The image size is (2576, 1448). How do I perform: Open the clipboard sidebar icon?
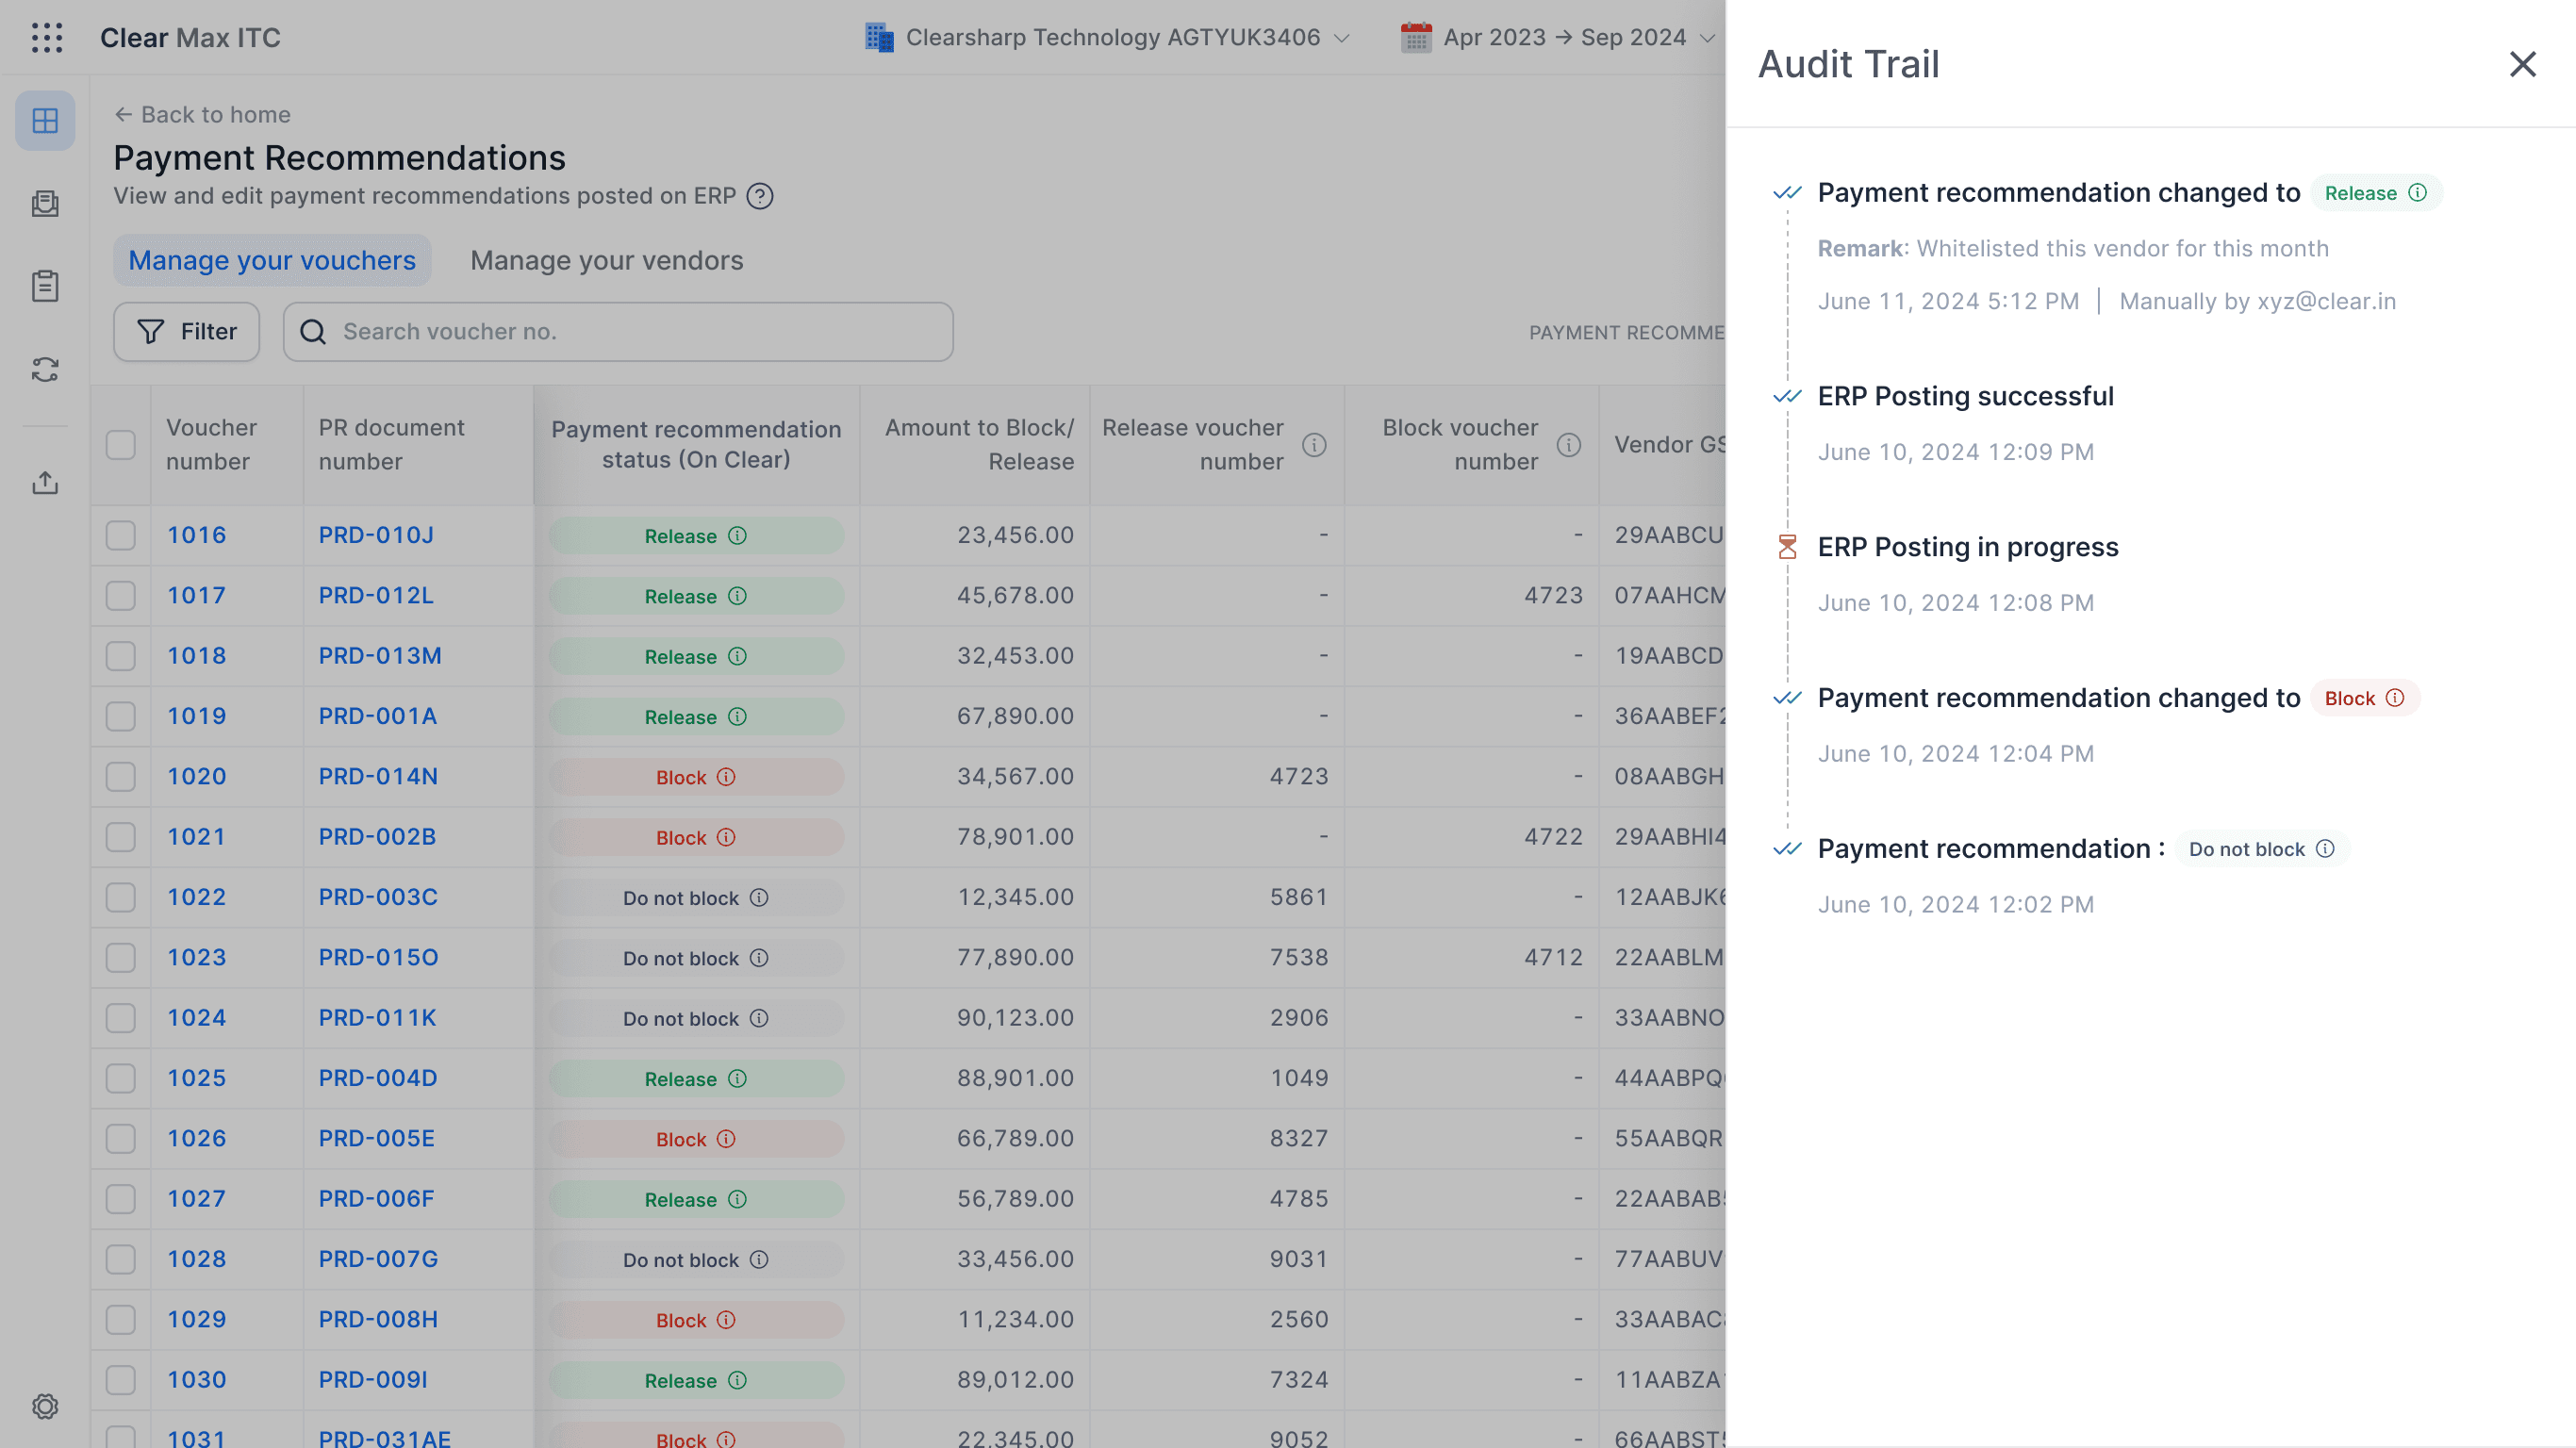[x=45, y=286]
